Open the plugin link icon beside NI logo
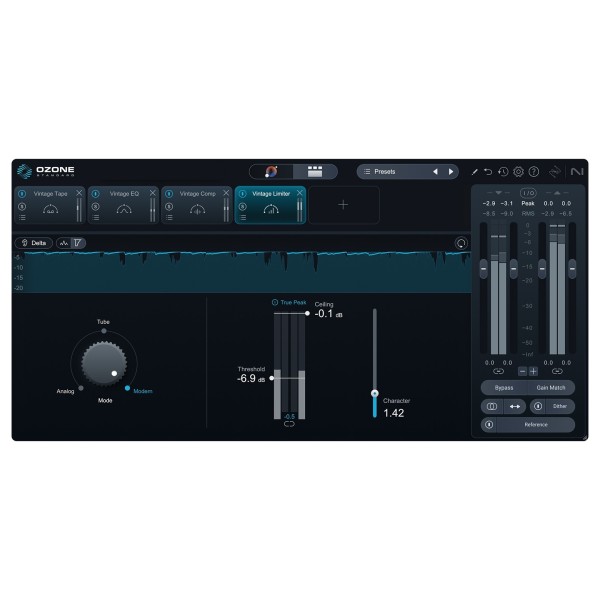This screenshot has height=600, width=600. 555,172
